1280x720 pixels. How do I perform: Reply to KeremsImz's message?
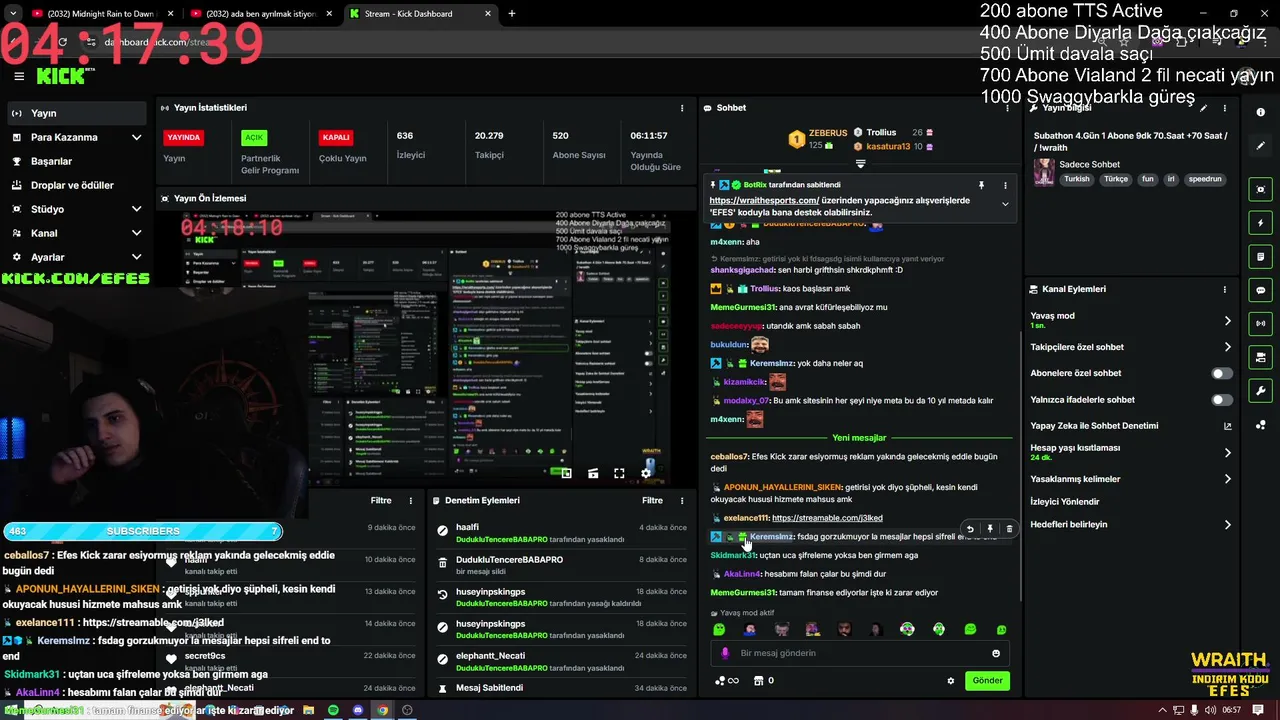[970, 529]
